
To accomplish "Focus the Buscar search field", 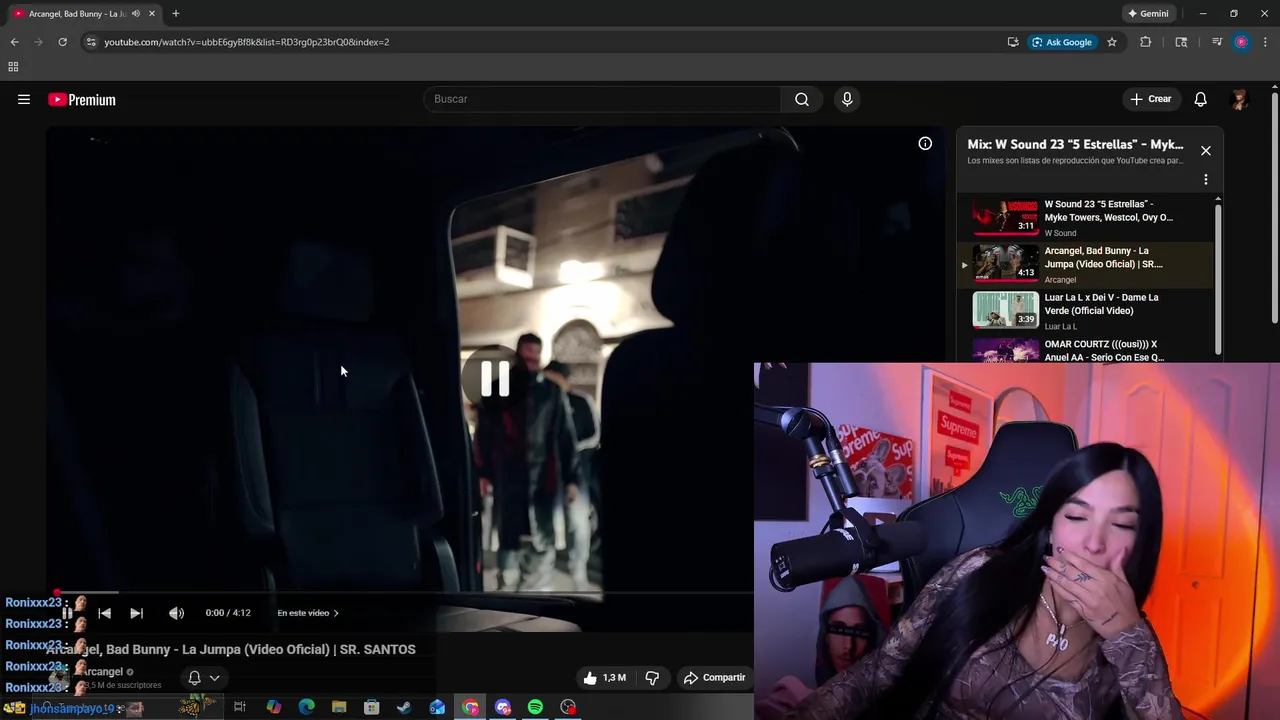I will 603,99.
